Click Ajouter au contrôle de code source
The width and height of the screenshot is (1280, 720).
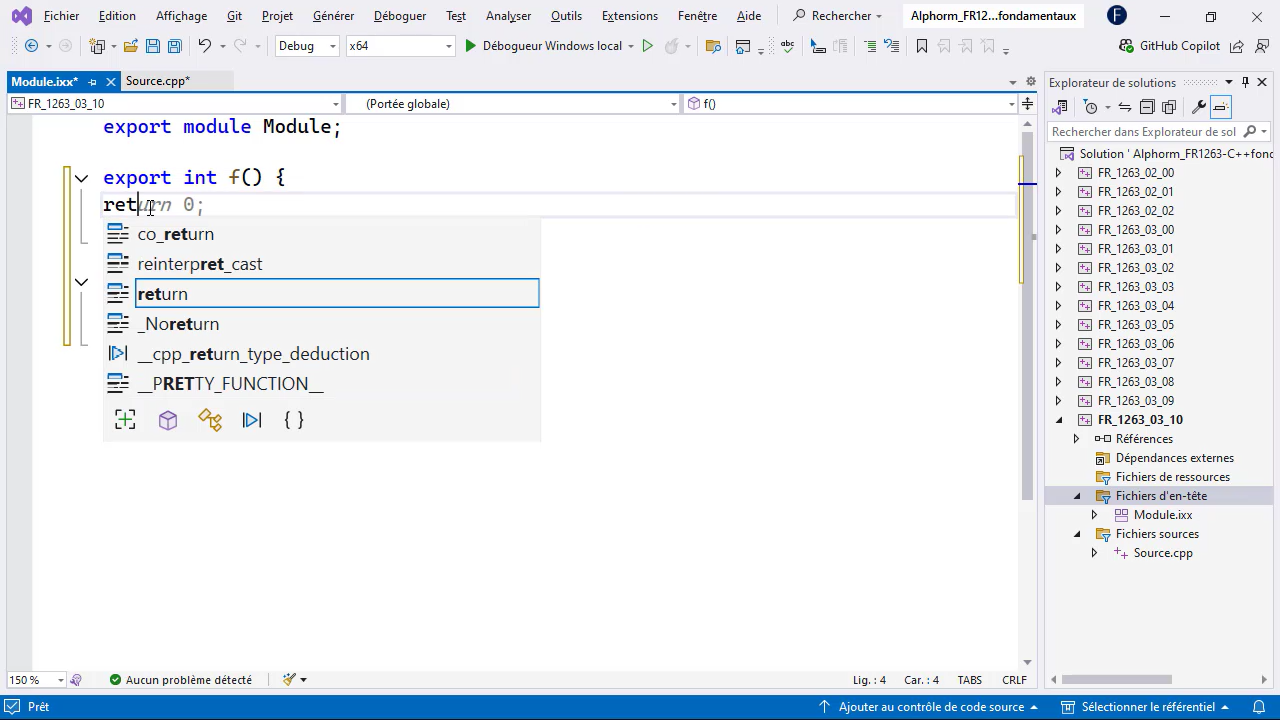pos(934,707)
